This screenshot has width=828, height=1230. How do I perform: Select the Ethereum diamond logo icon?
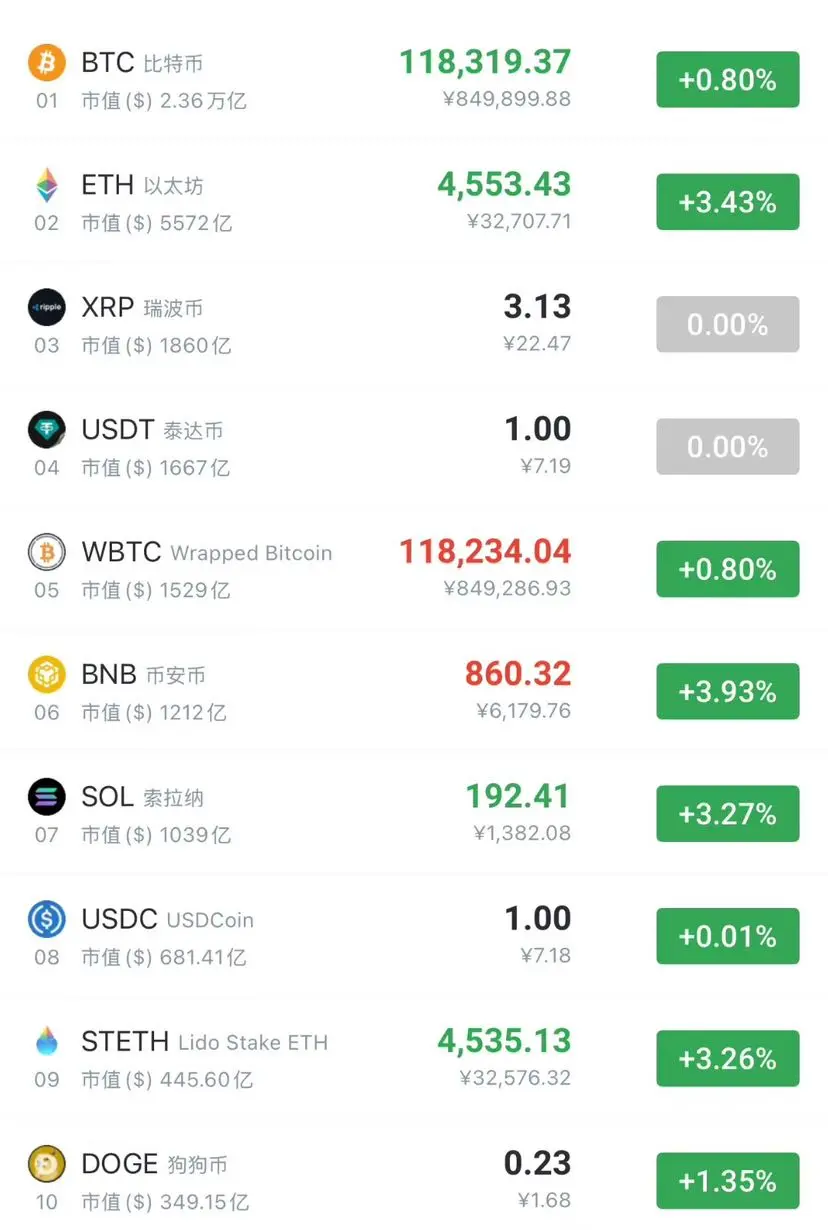[x=47, y=185]
